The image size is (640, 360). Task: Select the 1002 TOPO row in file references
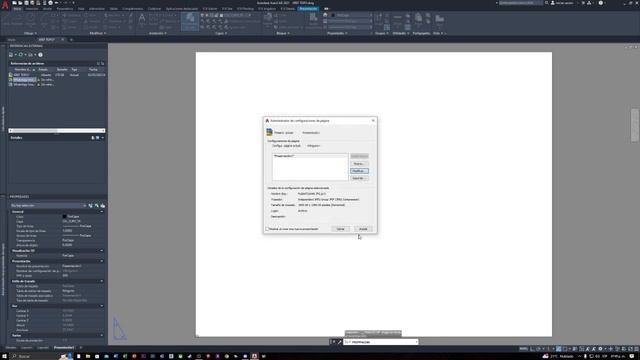pos(57,75)
